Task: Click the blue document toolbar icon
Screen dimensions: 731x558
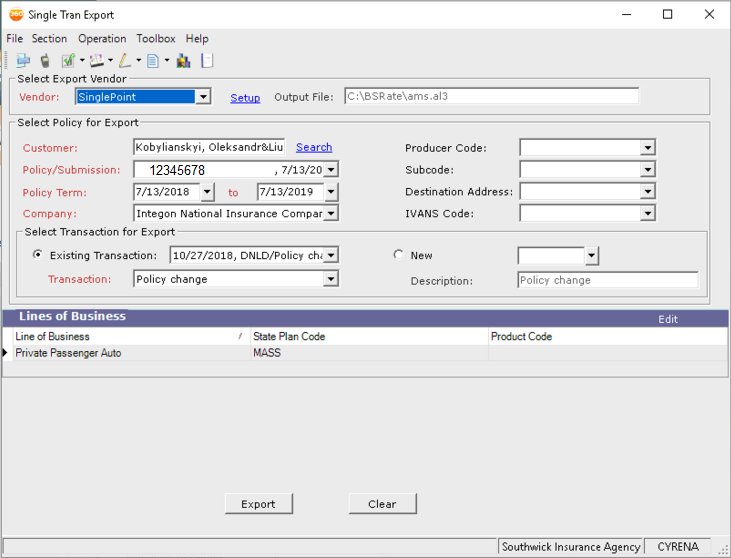Action: 153,61
